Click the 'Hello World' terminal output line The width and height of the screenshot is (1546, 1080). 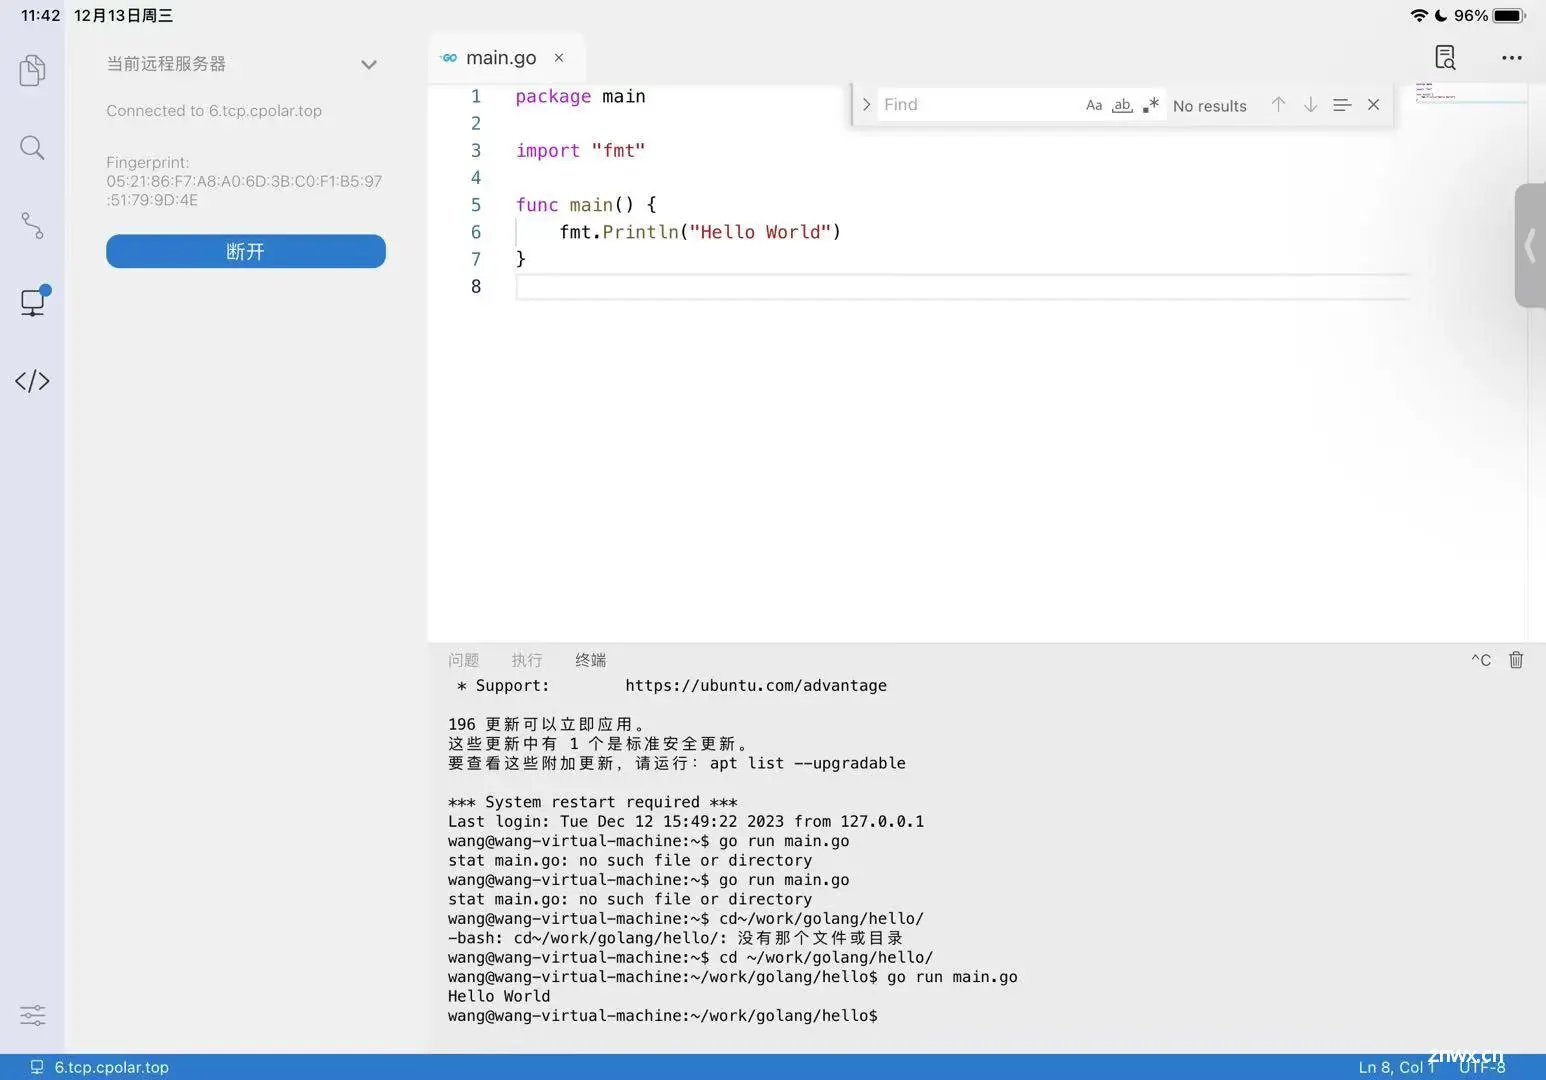pyautogui.click(x=499, y=997)
